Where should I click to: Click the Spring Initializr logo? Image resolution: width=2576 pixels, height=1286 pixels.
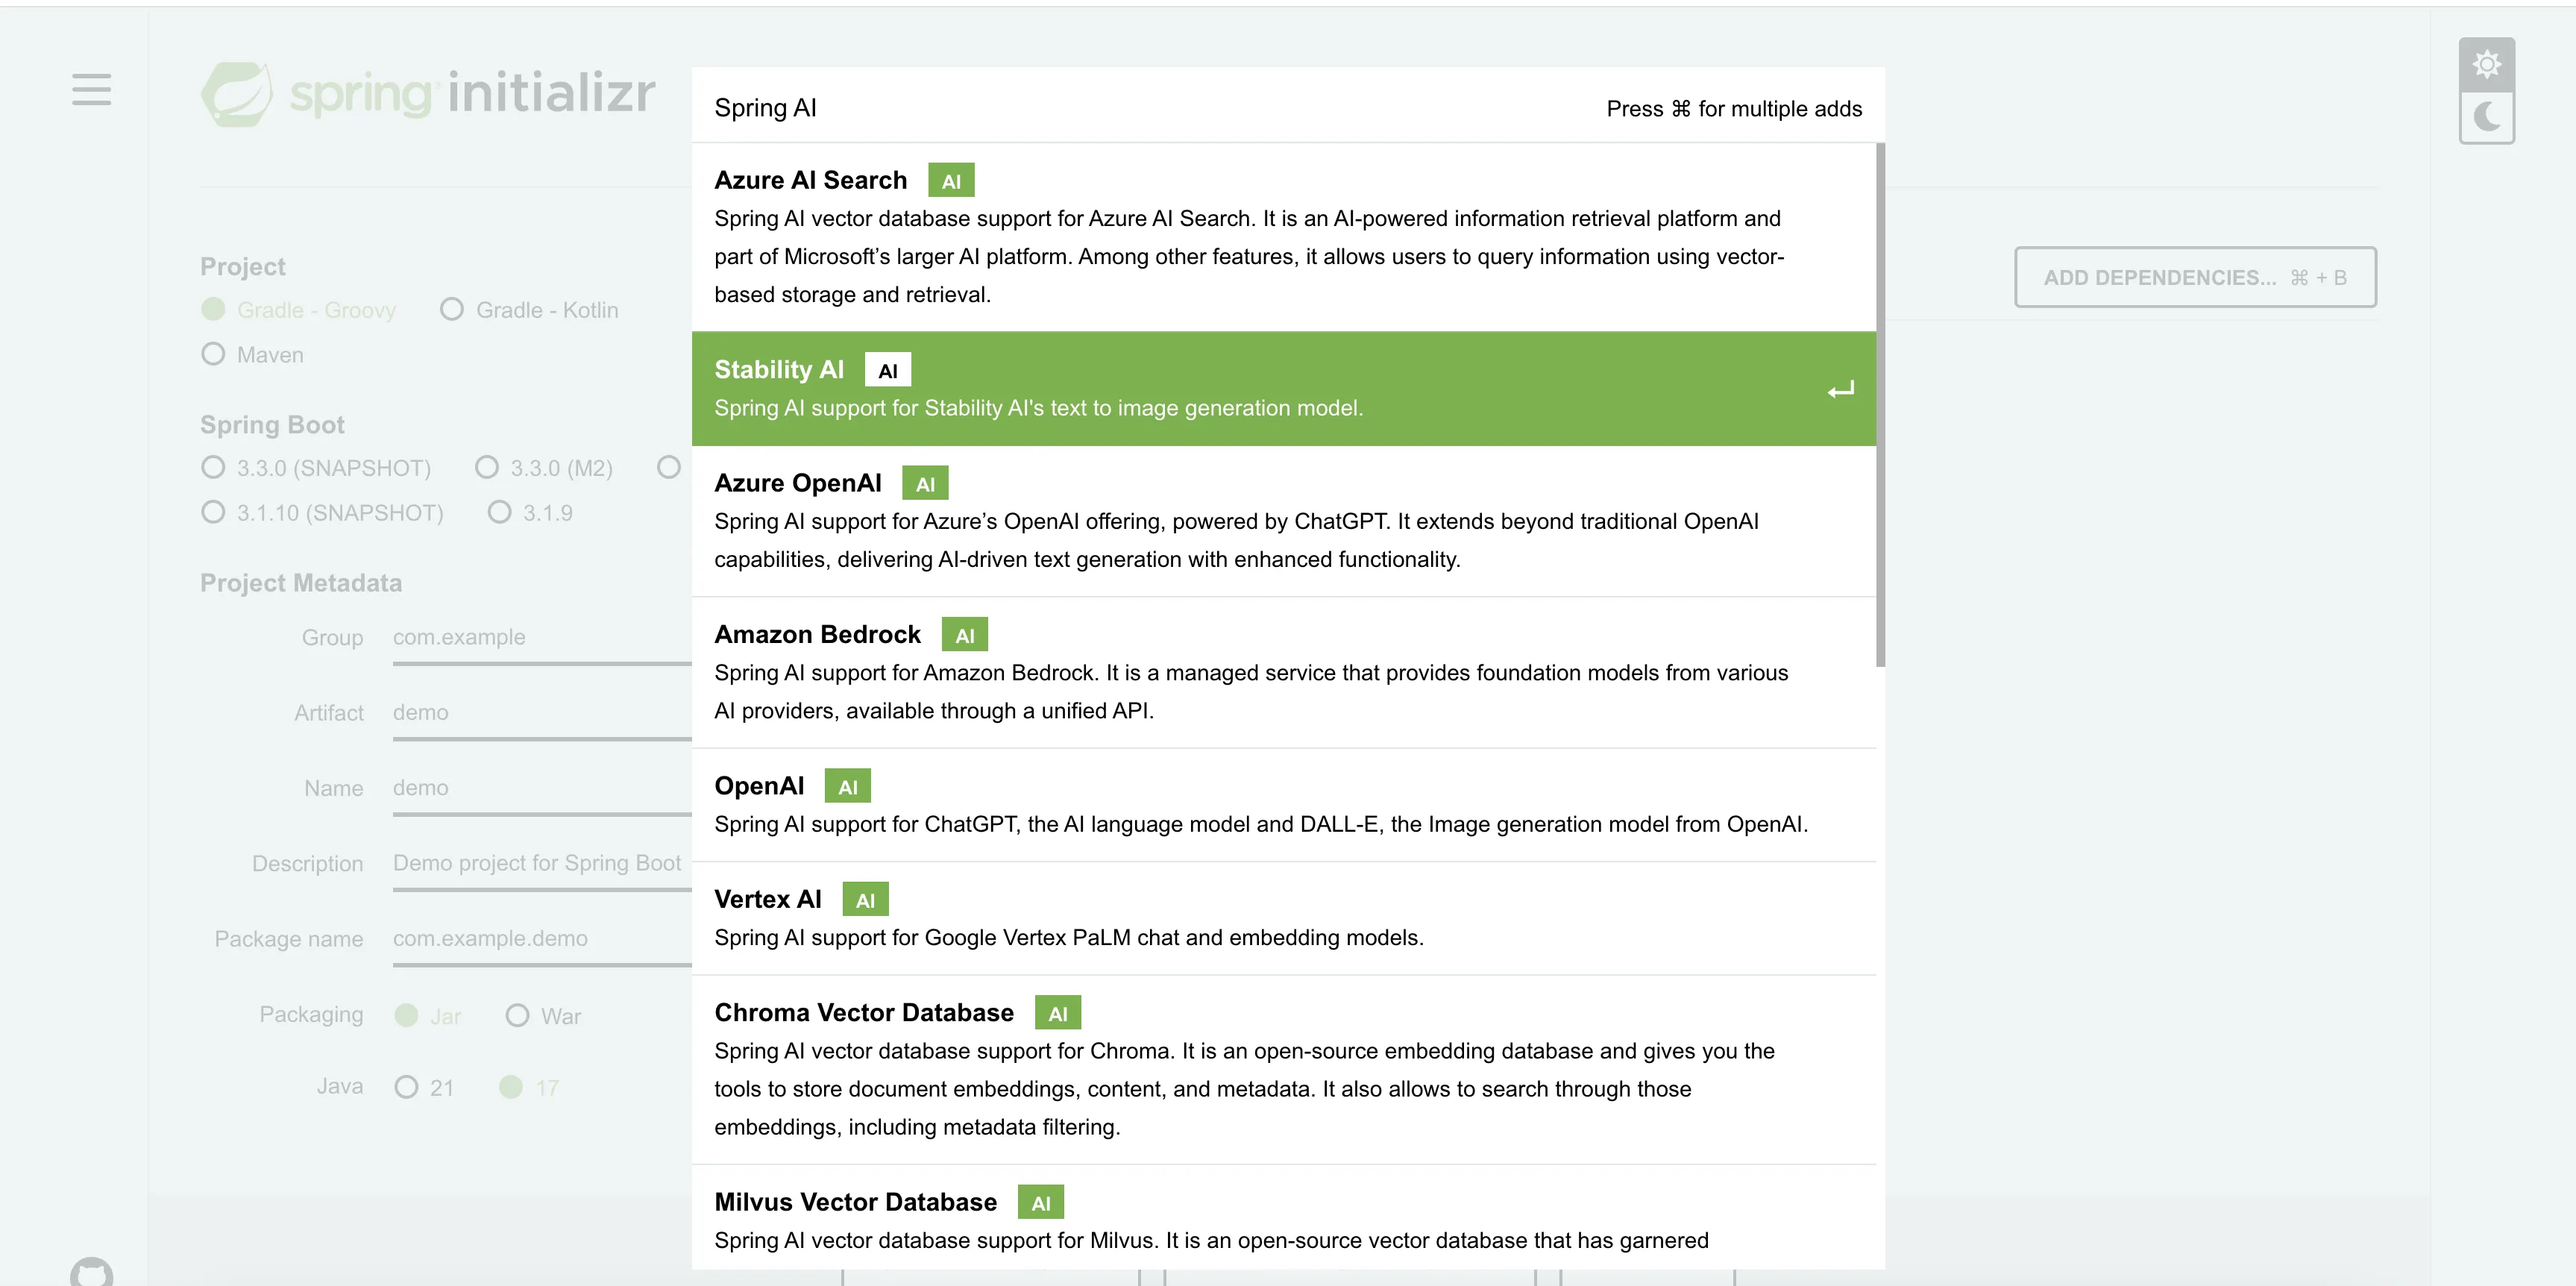point(428,94)
